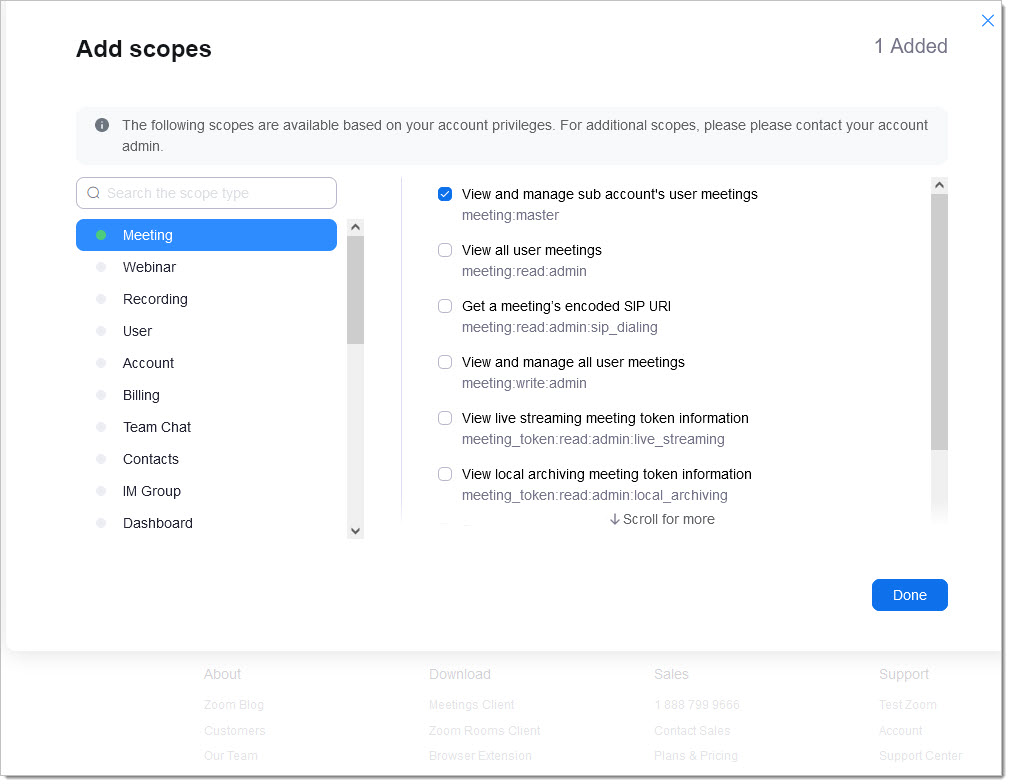Click the scopes list scroll-up arrow

pos(939,185)
